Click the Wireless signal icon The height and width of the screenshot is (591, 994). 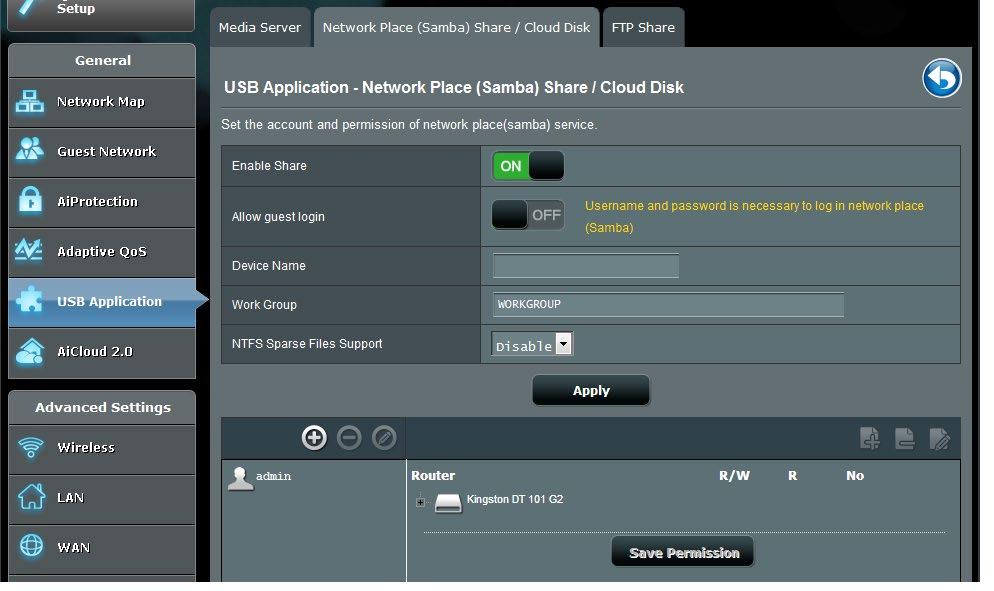tap(30, 448)
